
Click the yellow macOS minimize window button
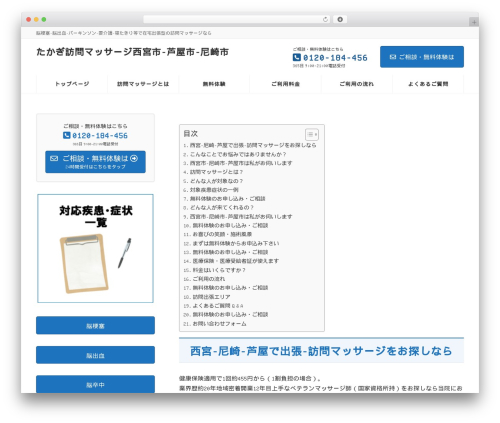point(36,19)
